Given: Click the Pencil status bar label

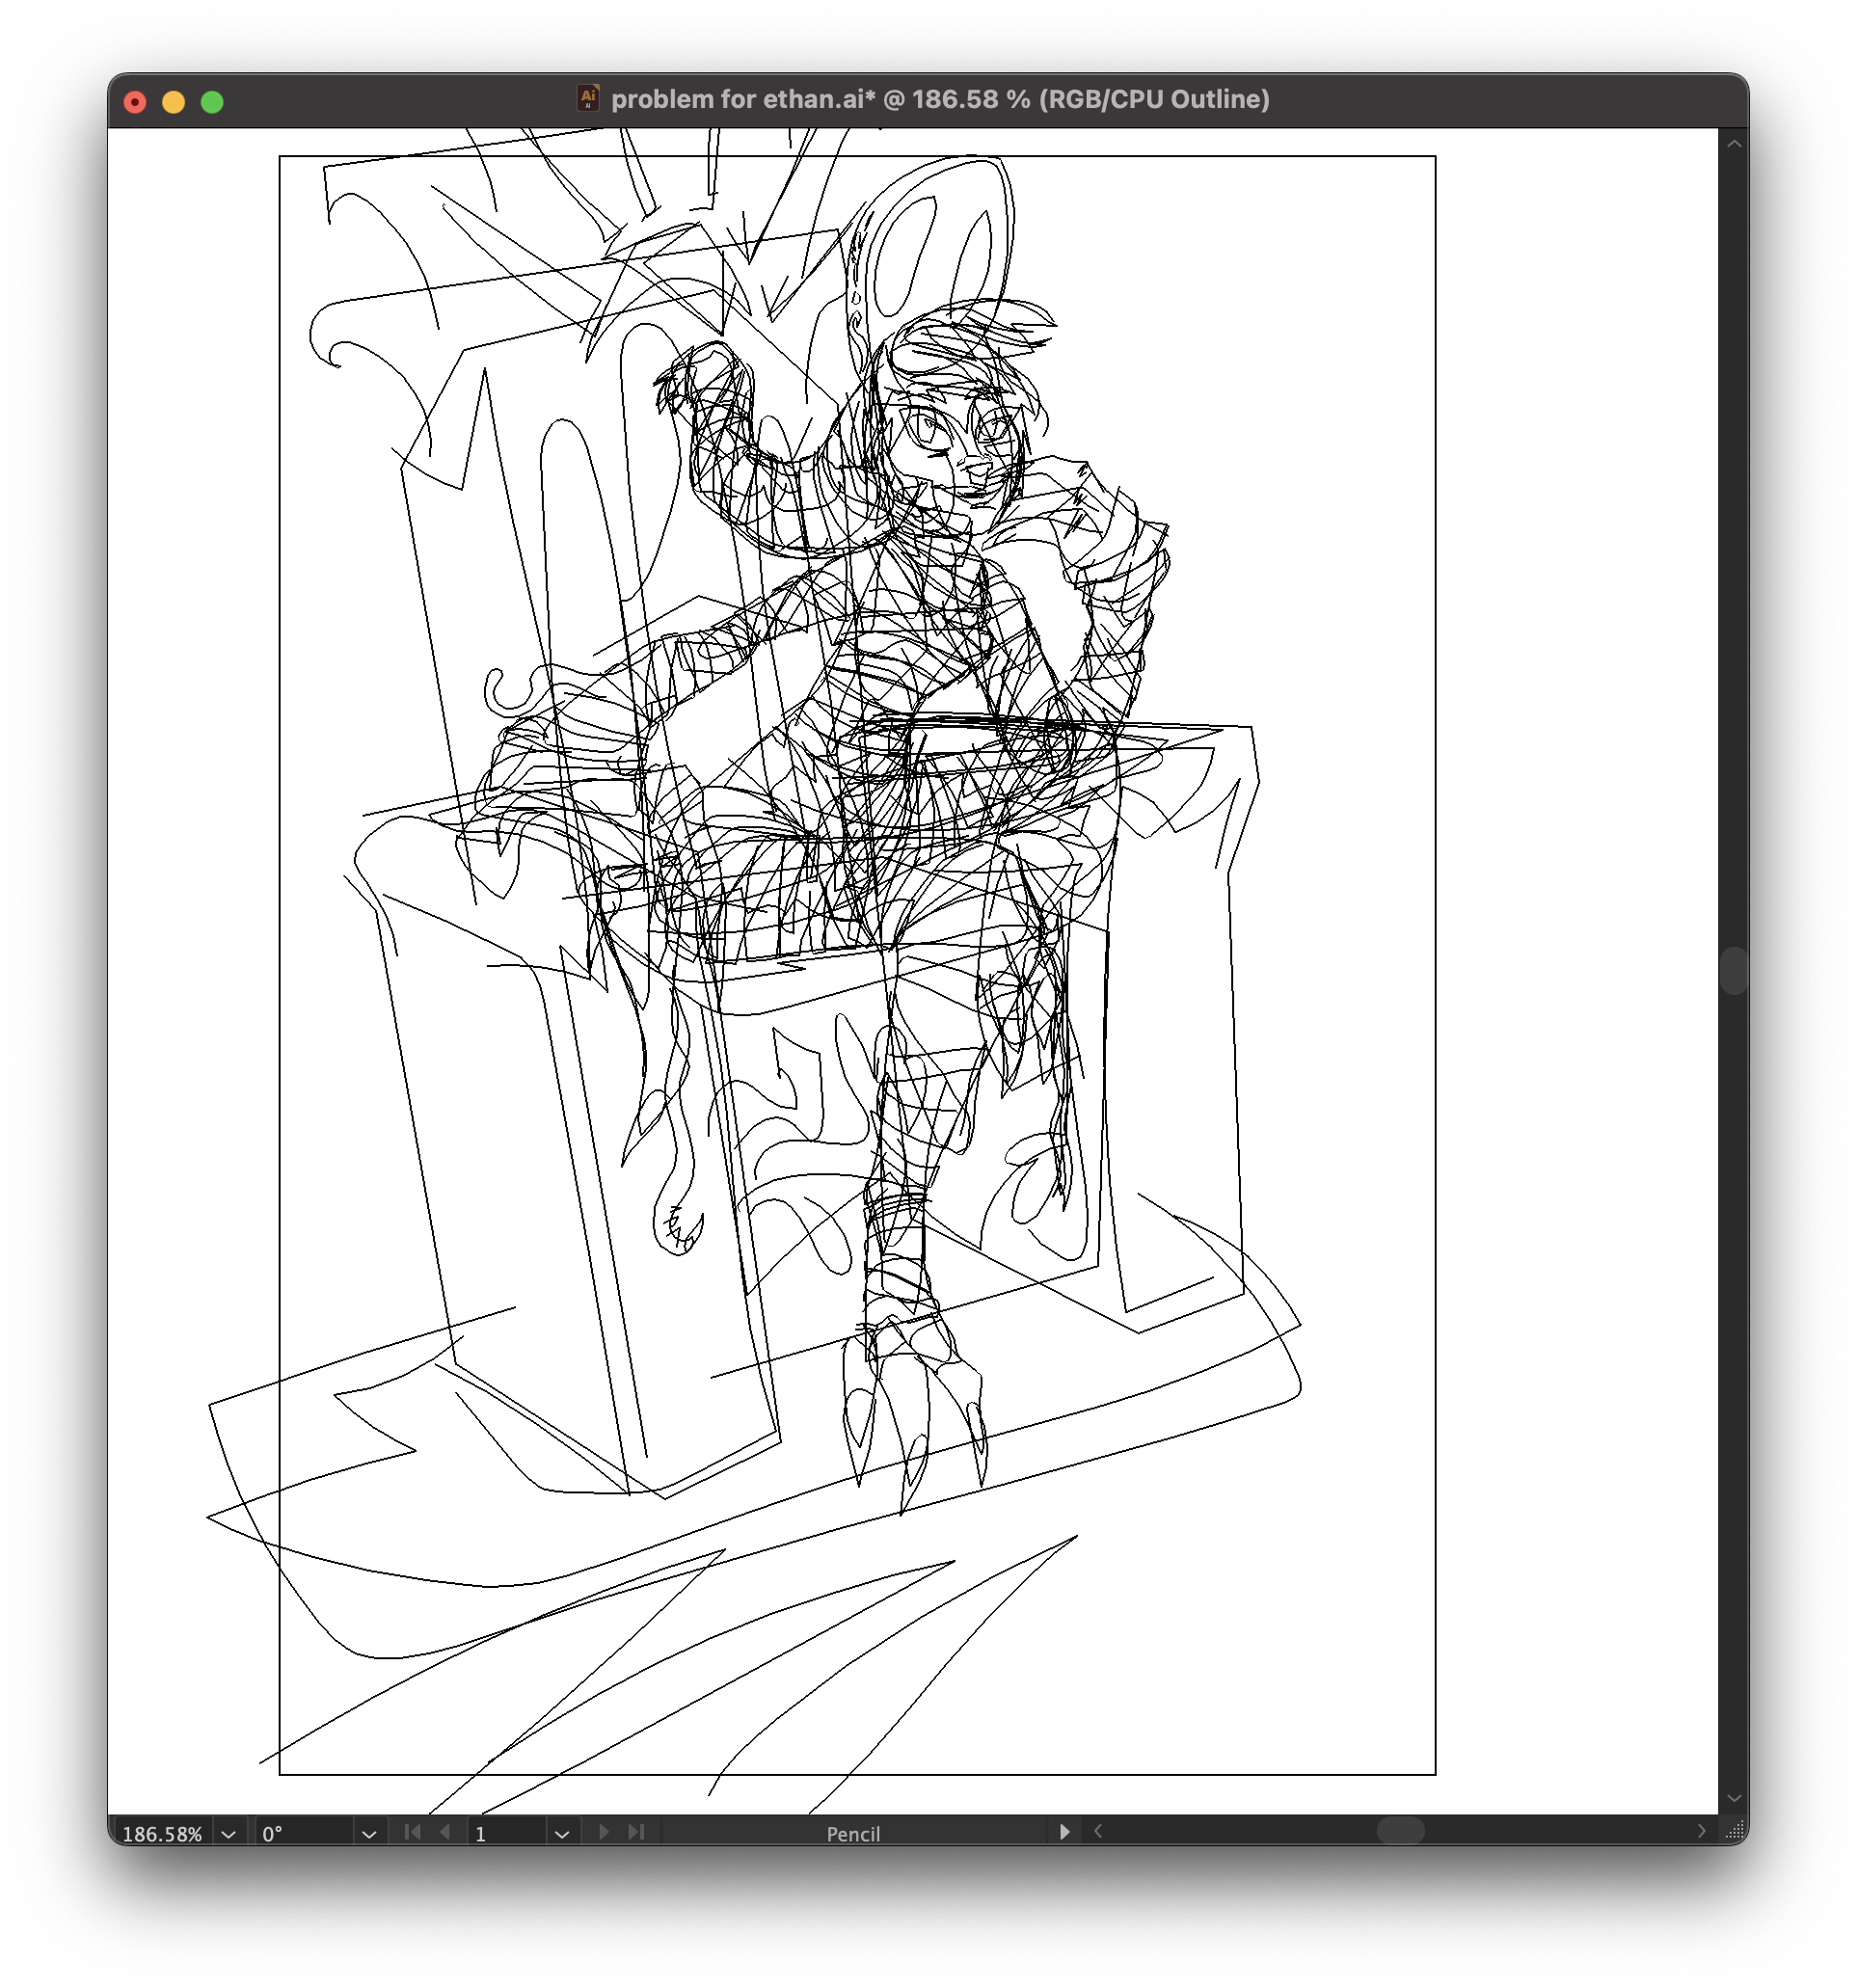Looking at the screenshot, I should click(853, 1834).
